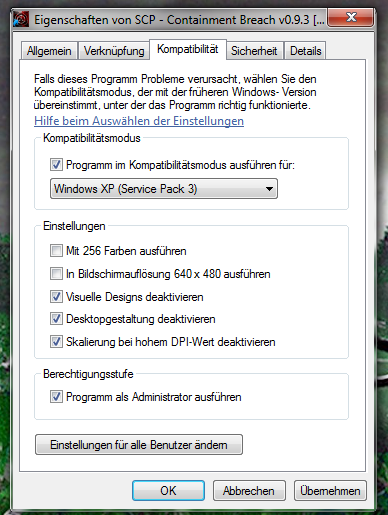This screenshot has height=515, width=388.
Task: Switch to the Allgemein tab
Action: click(49, 51)
